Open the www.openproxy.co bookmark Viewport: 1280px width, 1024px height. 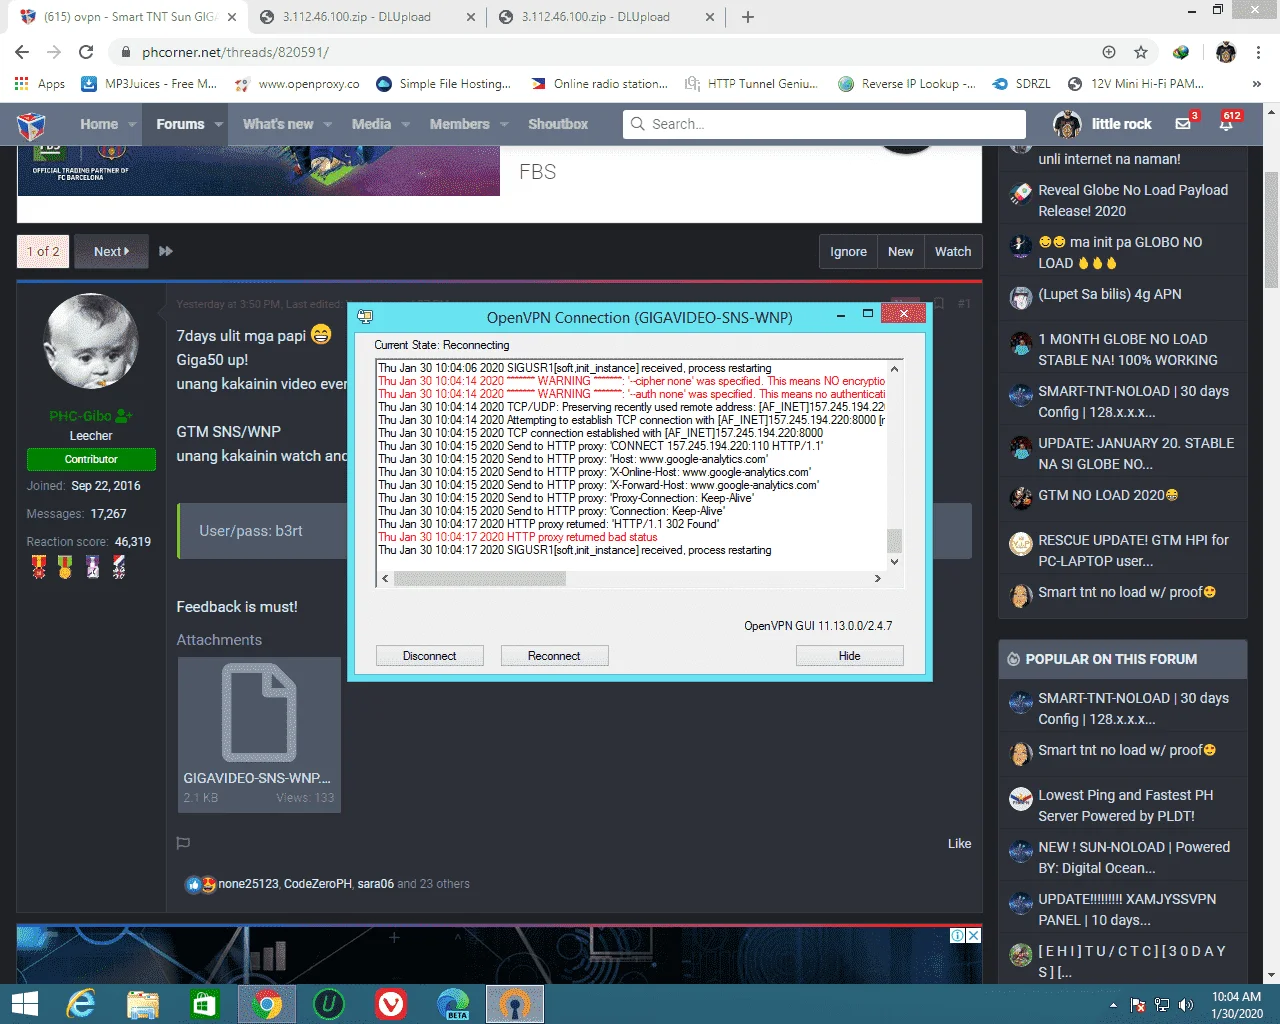click(297, 84)
